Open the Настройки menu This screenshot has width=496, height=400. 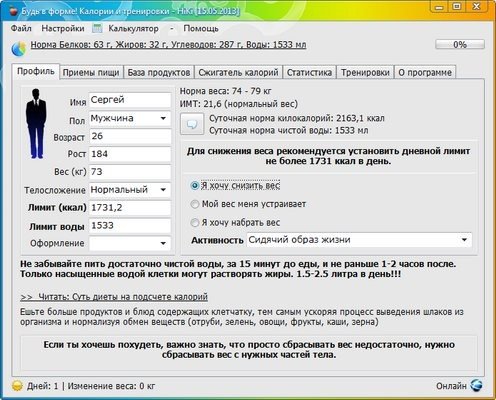(x=63, y=29)
